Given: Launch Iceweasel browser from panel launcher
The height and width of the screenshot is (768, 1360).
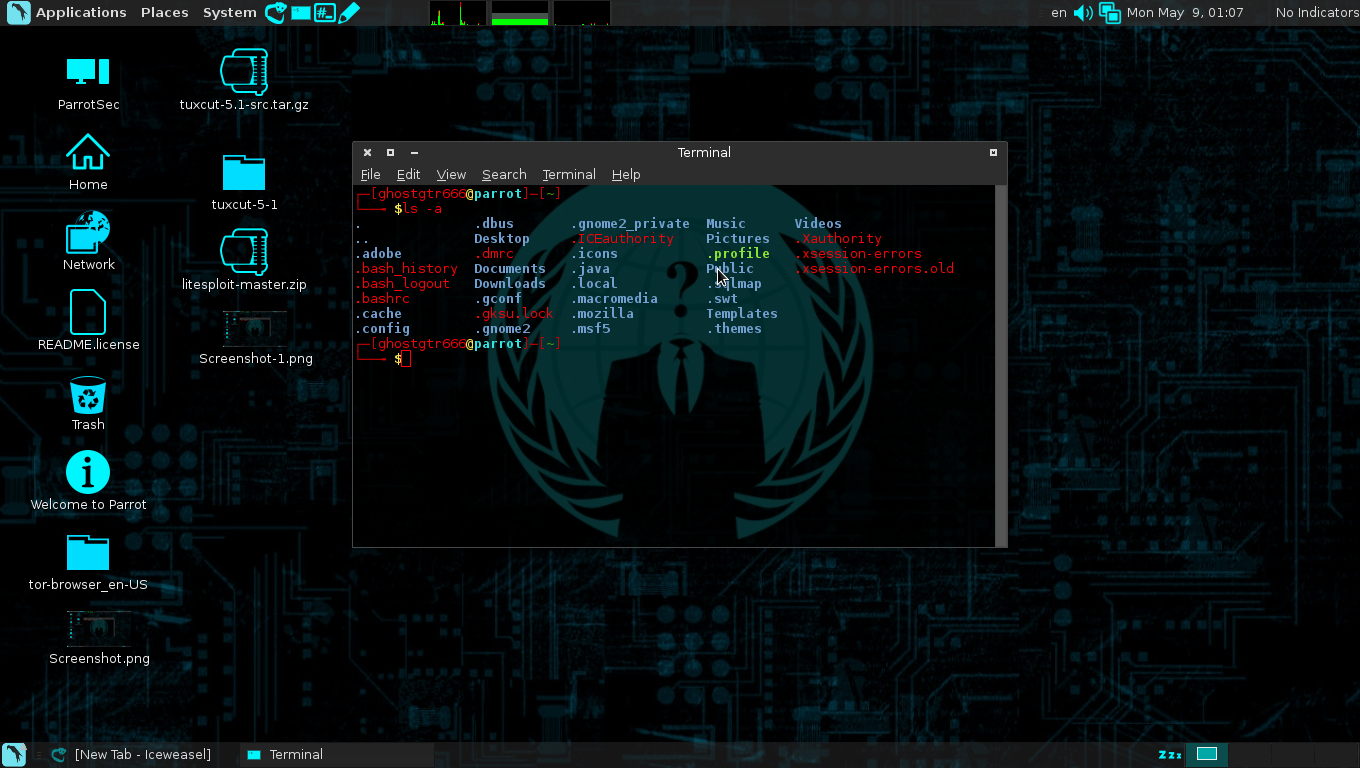Looking at the screenshot, I should click(x=275, y=13).
